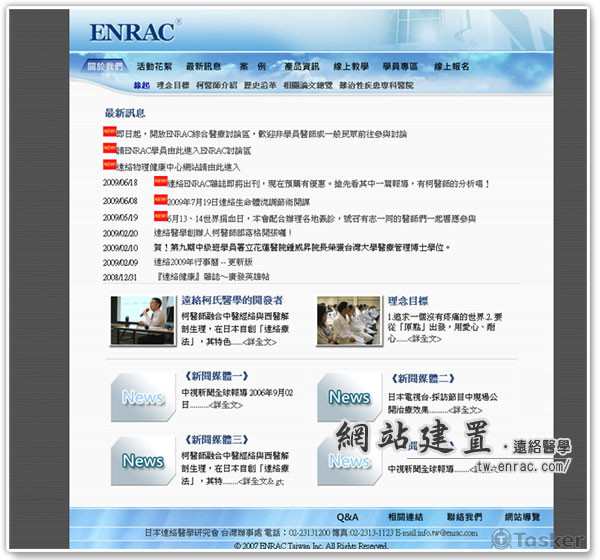Open the 聯絡我們 footer link
Image resolution: width=600 pixels, height=560 pixels.
click(465, 517)
